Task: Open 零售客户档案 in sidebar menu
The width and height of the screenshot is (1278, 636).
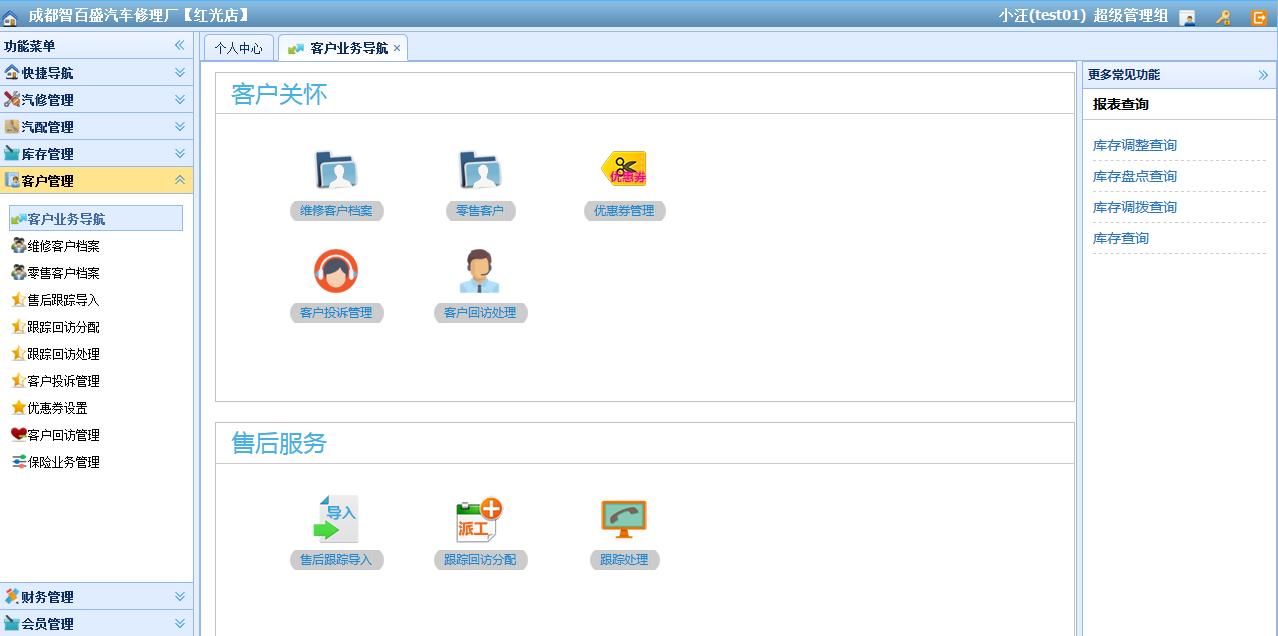Action: point(63,272)
